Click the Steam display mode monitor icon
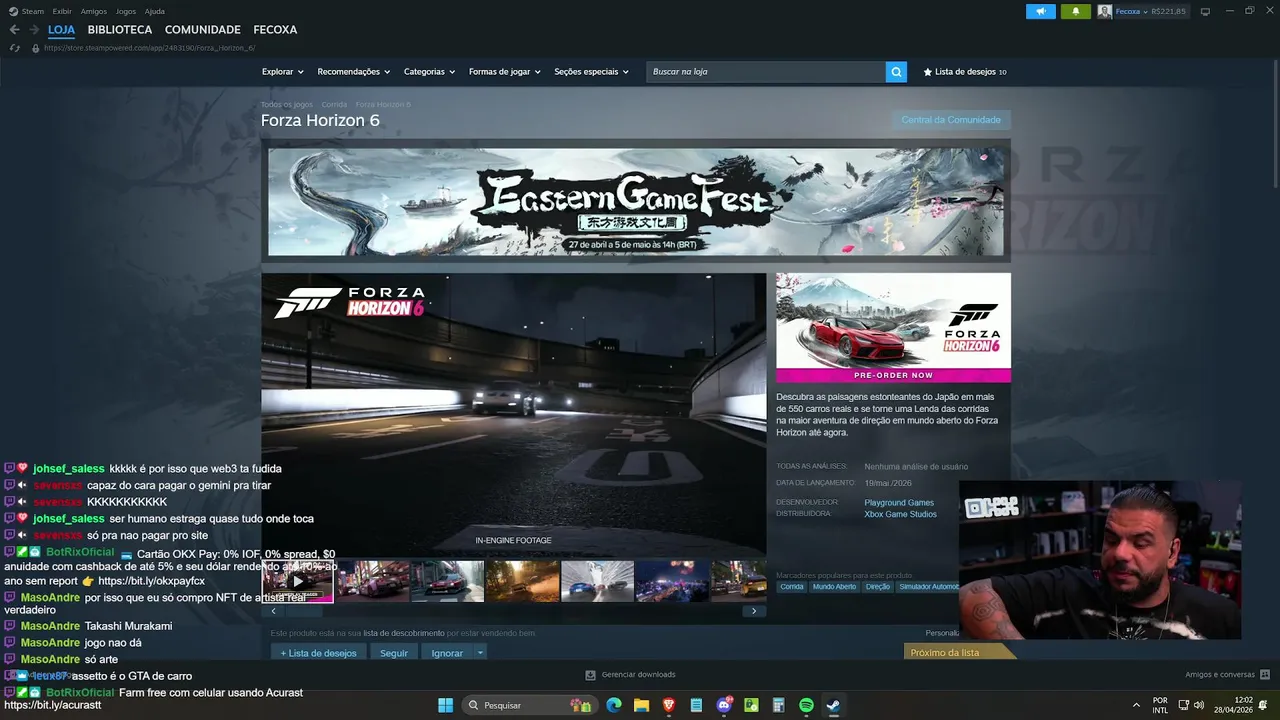The height and width of the screenshot is (720, 1280). pyautogui.click(x=1205, y=11)
